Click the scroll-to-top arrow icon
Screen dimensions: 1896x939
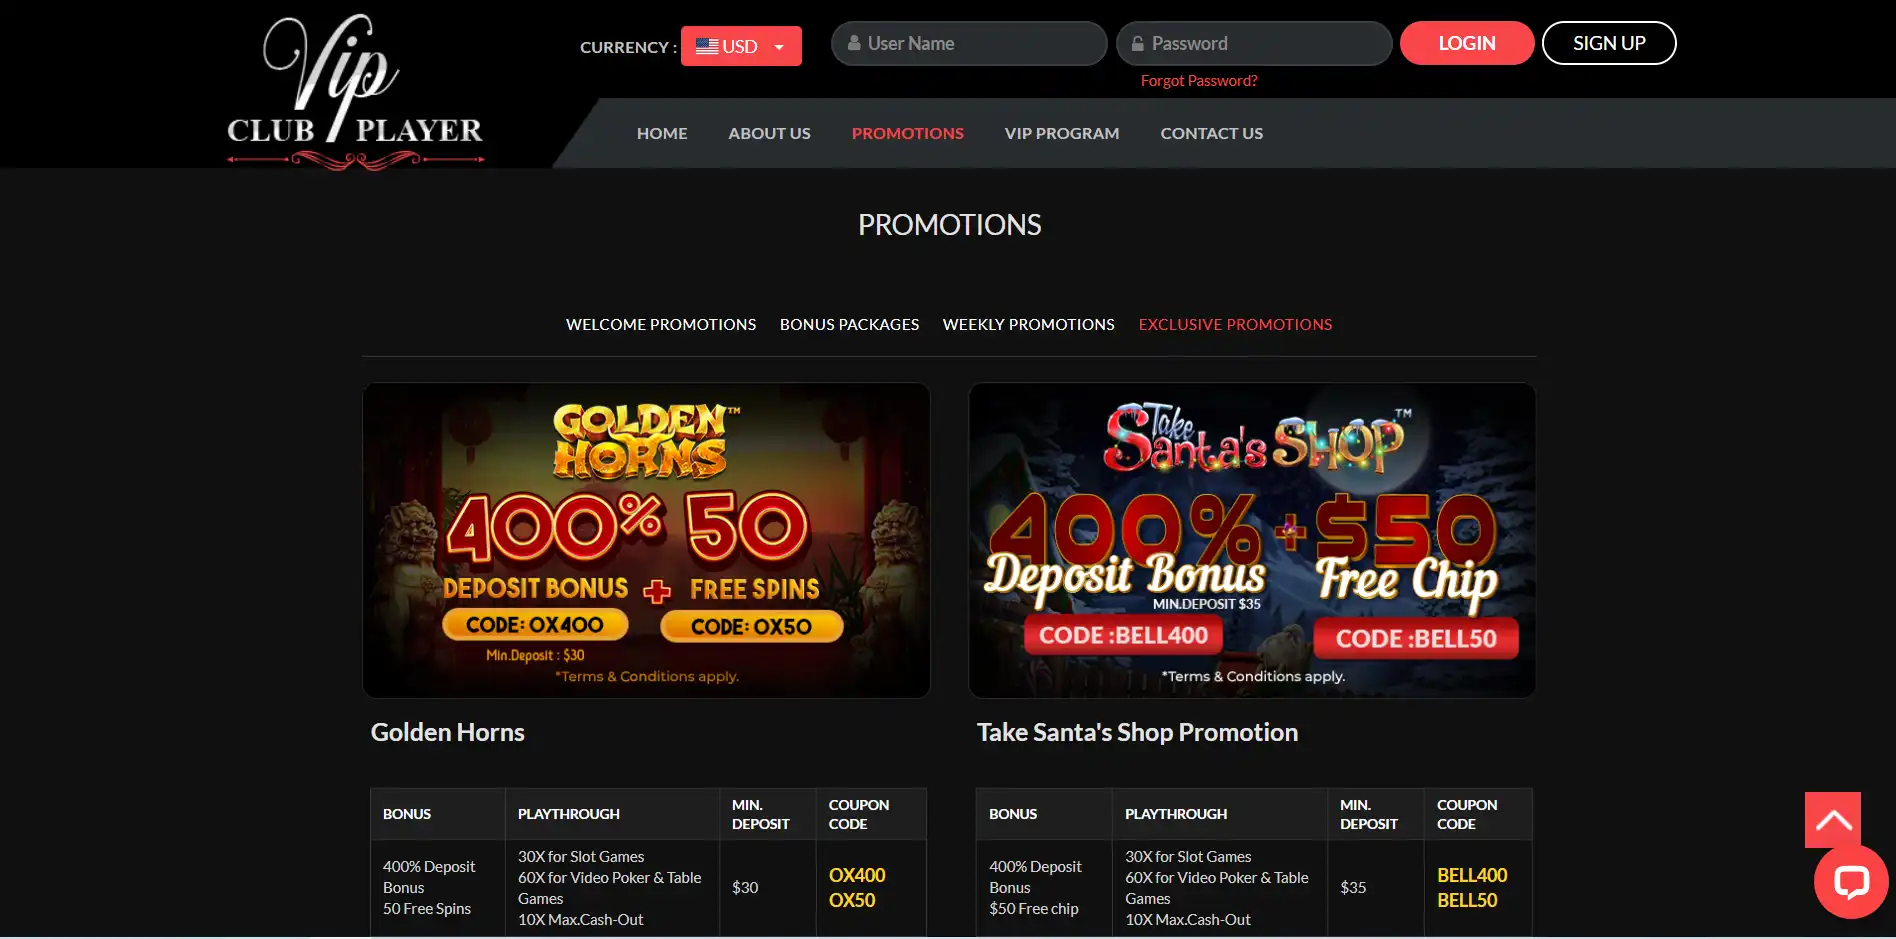point(1833,820)
